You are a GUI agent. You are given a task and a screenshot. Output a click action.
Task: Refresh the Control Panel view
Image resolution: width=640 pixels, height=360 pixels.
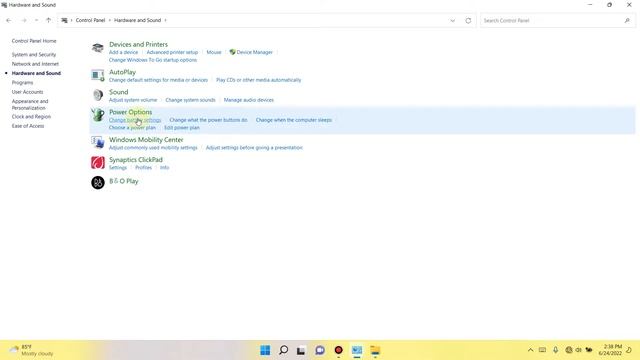pos(468,20)
